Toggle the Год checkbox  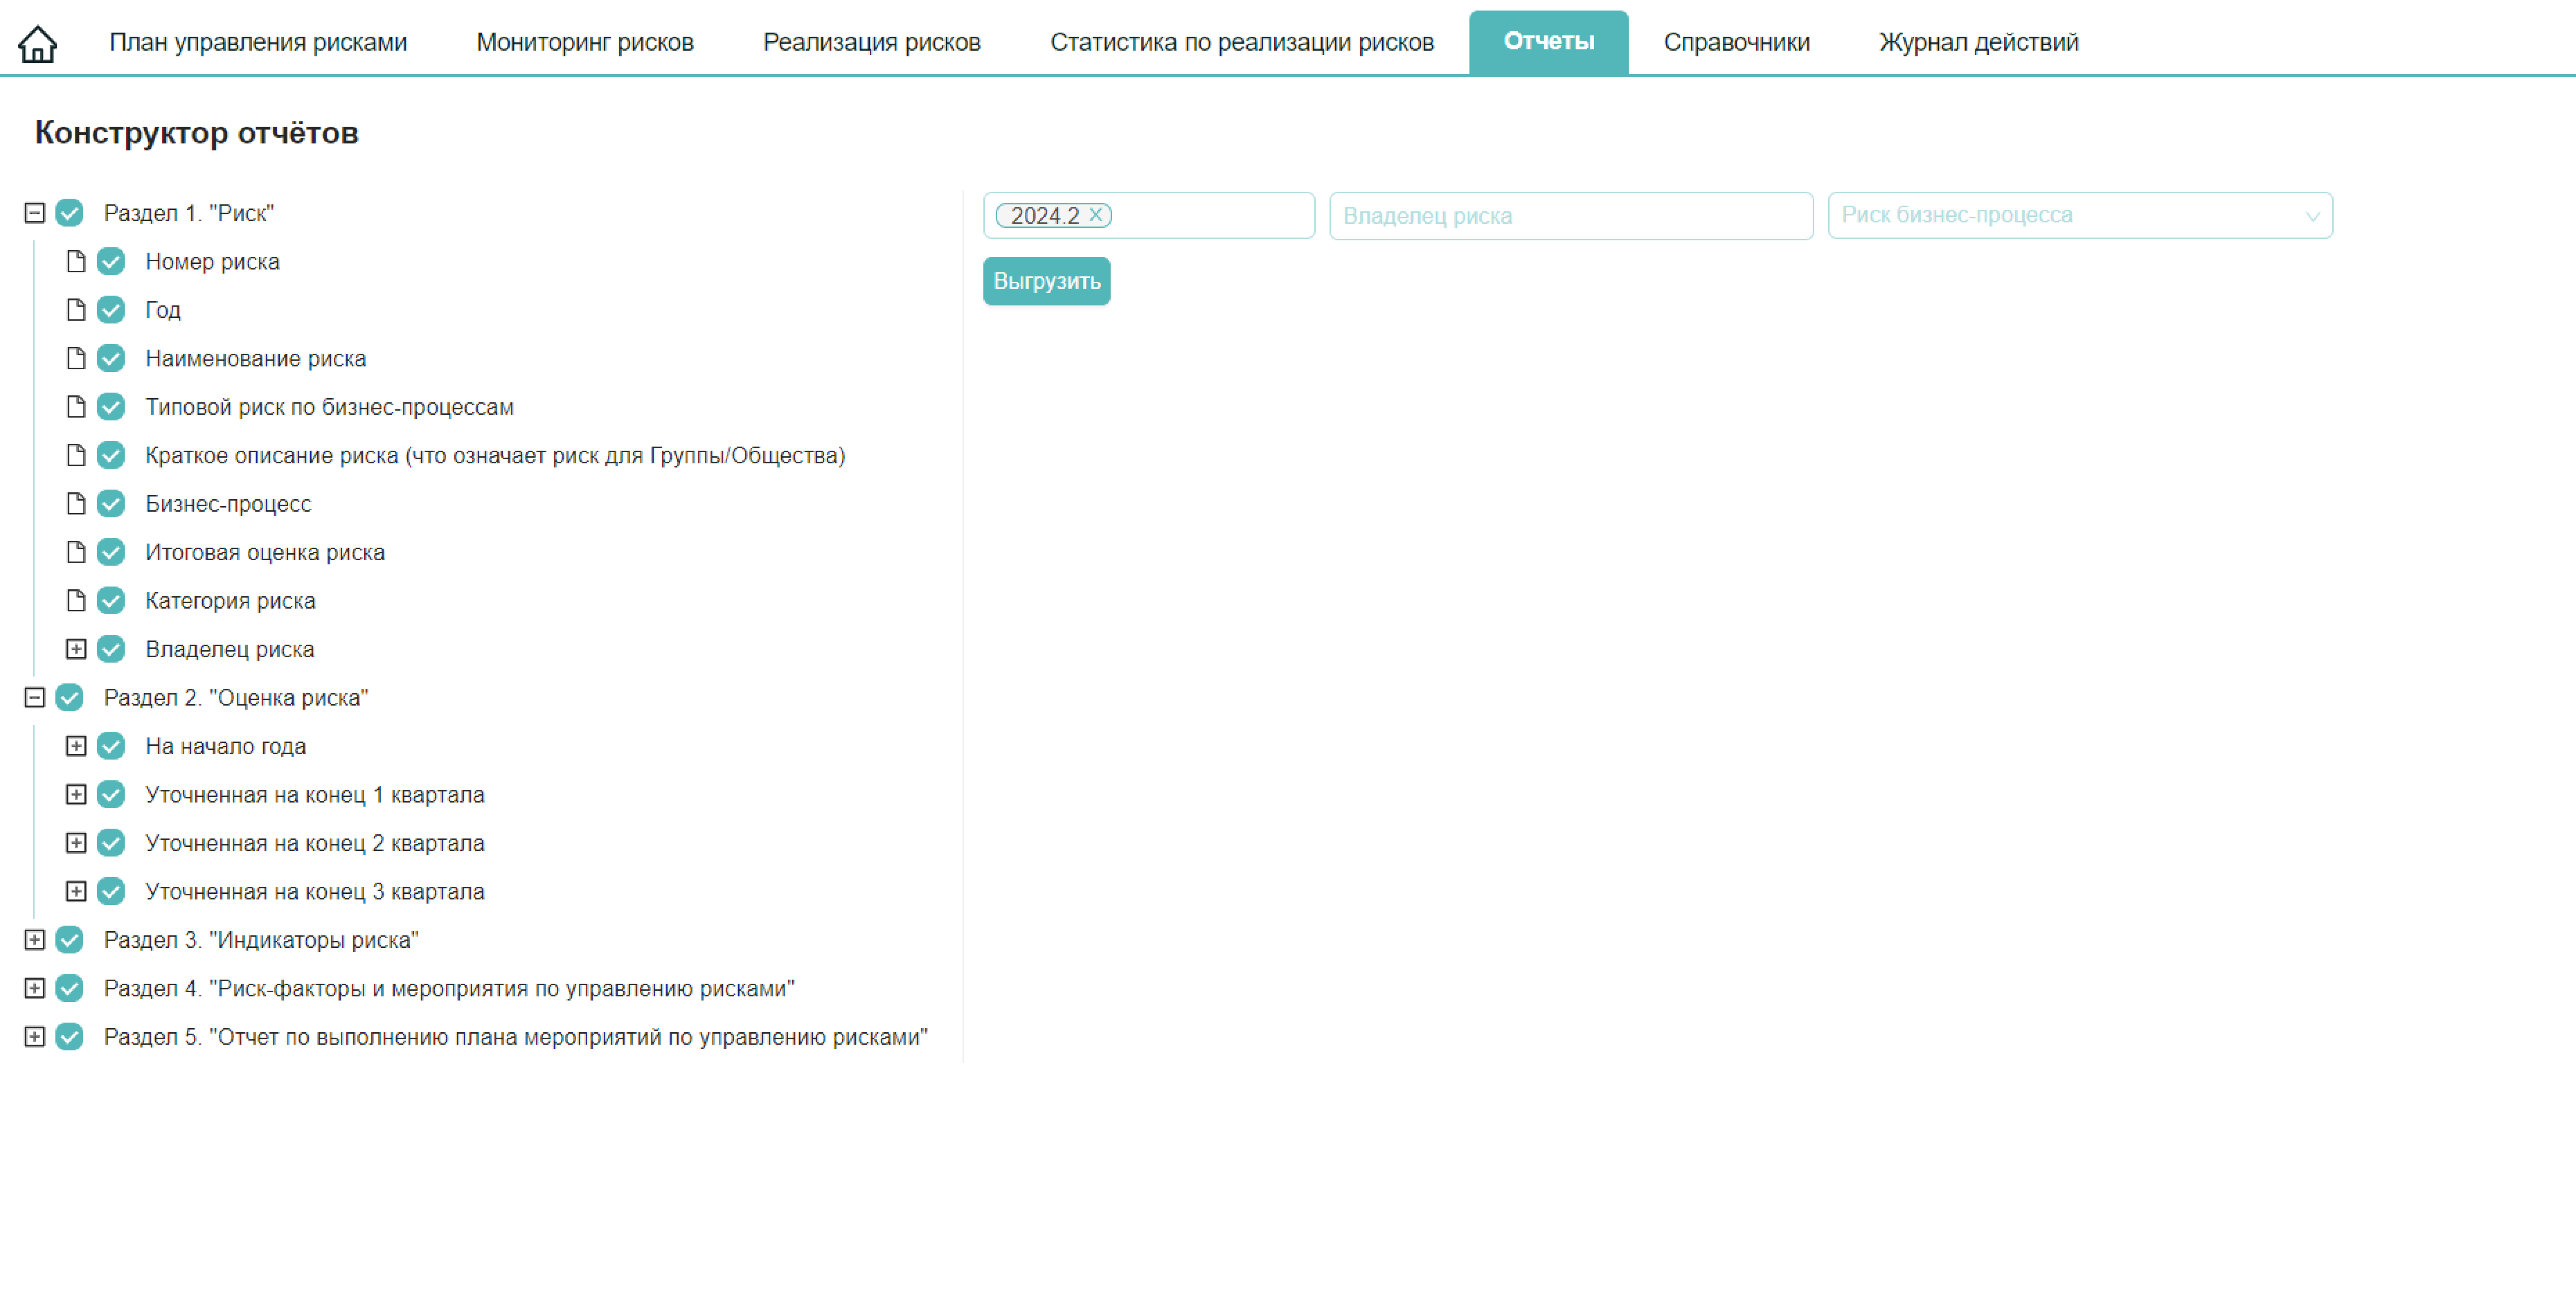(111, 310)
